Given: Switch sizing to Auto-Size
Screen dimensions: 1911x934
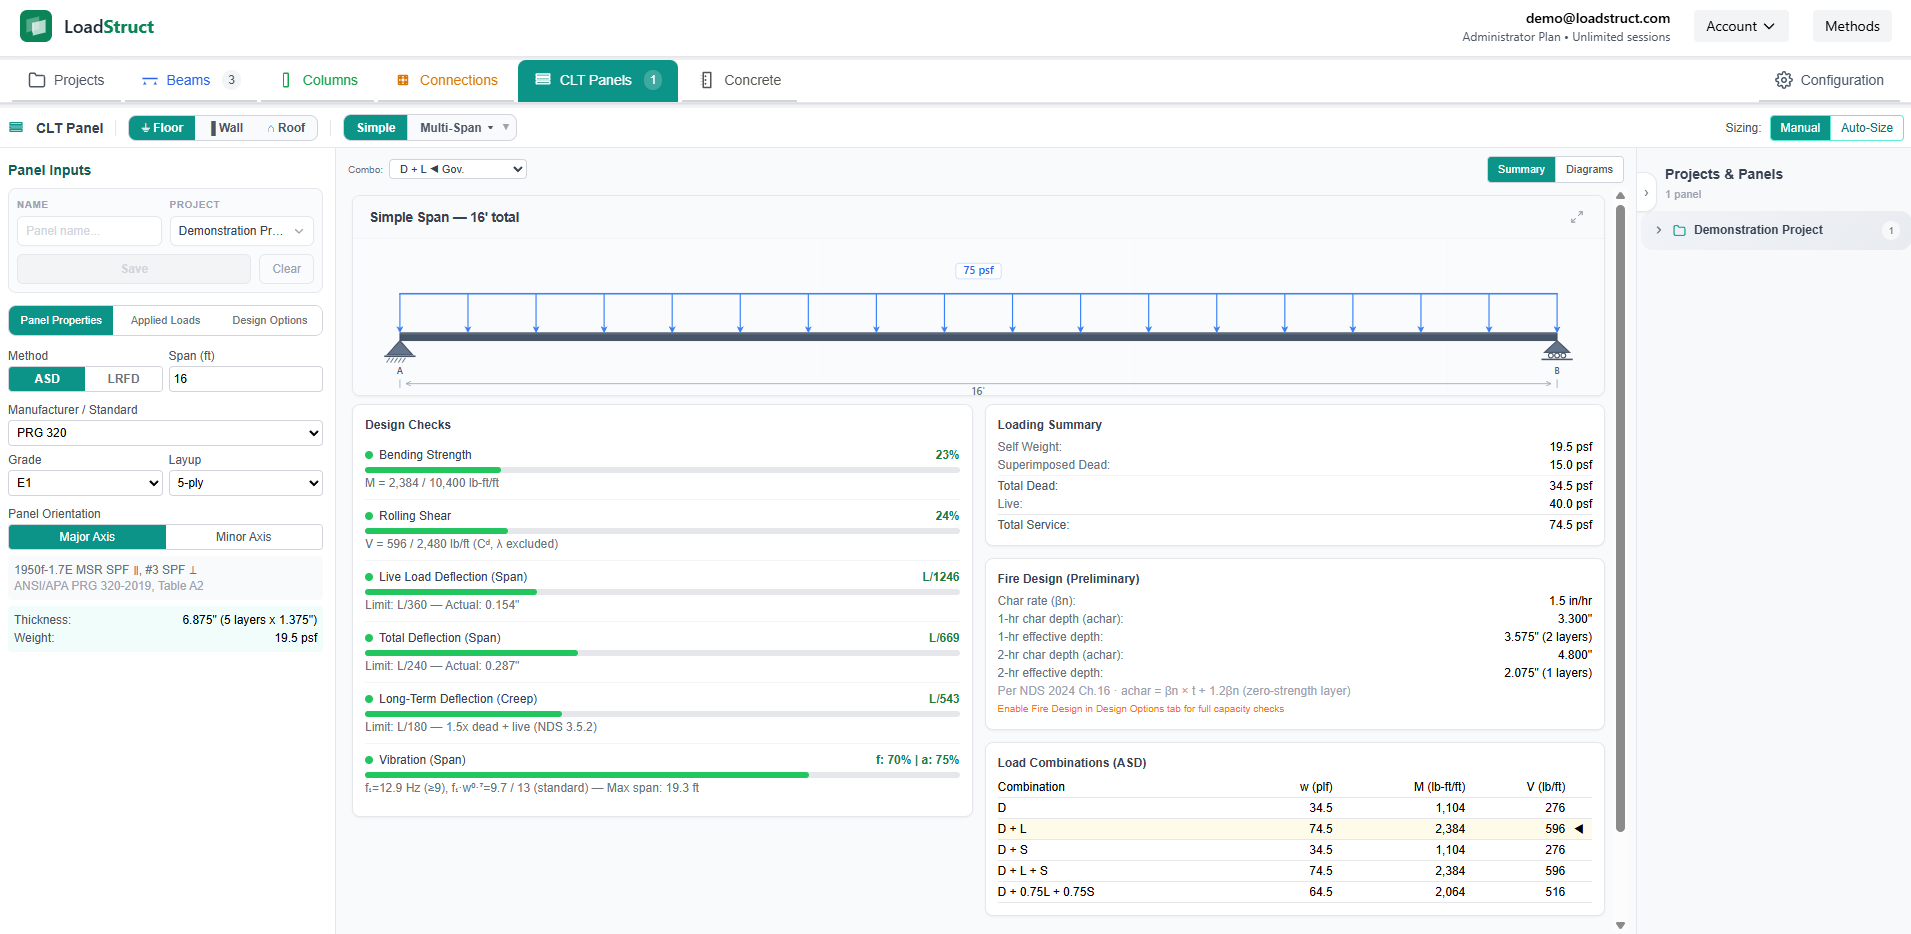Looking at the screenshot, I should click(1866, 128).
